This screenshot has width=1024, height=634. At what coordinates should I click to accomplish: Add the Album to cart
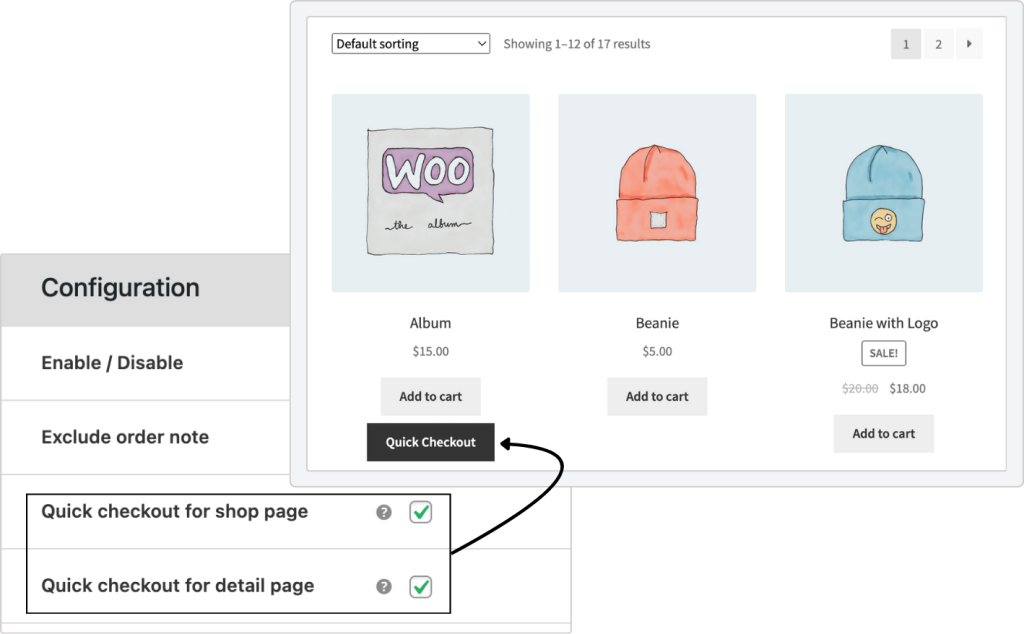pos(430,396)
